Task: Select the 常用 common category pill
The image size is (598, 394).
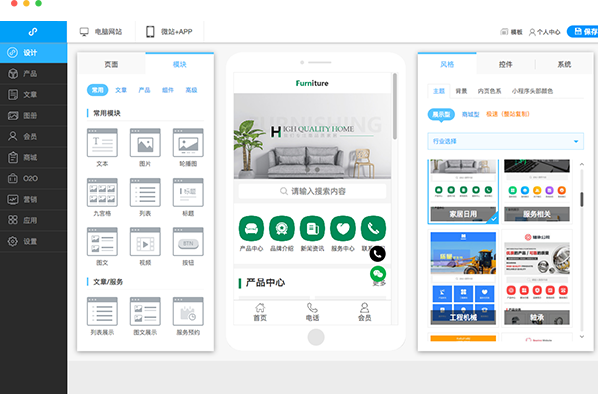Action: point(98,90)
